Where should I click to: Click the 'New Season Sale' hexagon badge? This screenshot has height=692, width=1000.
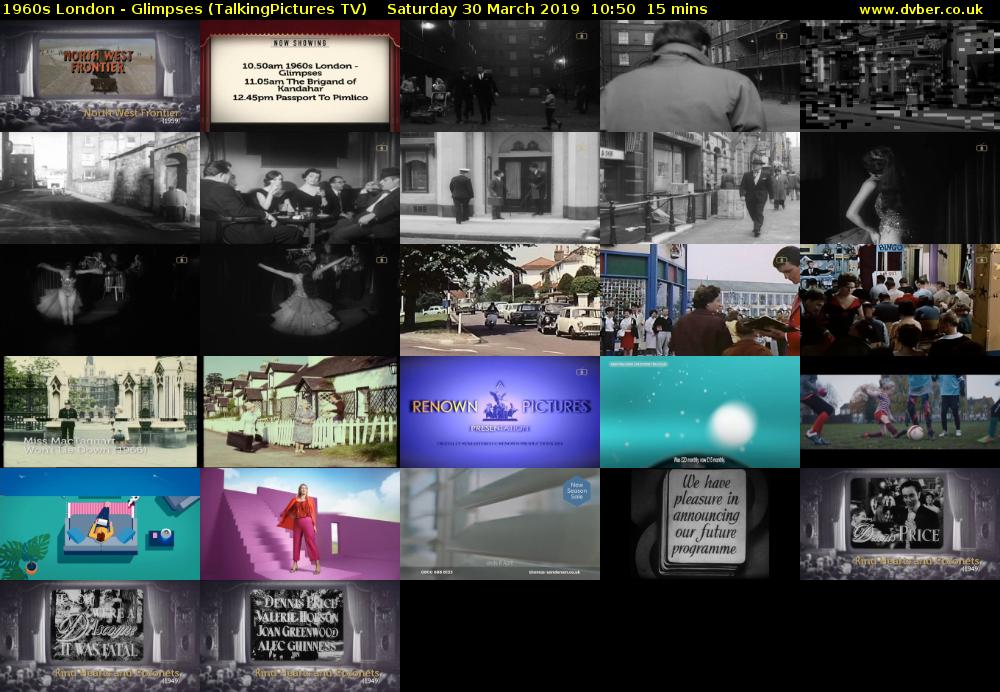tap(577, 490)
